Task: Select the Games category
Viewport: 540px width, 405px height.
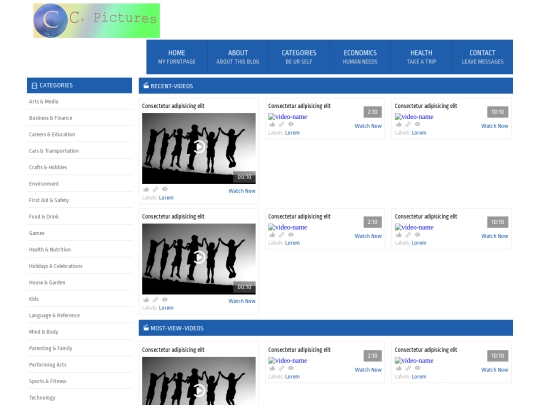Action: [x=37, y=233]
